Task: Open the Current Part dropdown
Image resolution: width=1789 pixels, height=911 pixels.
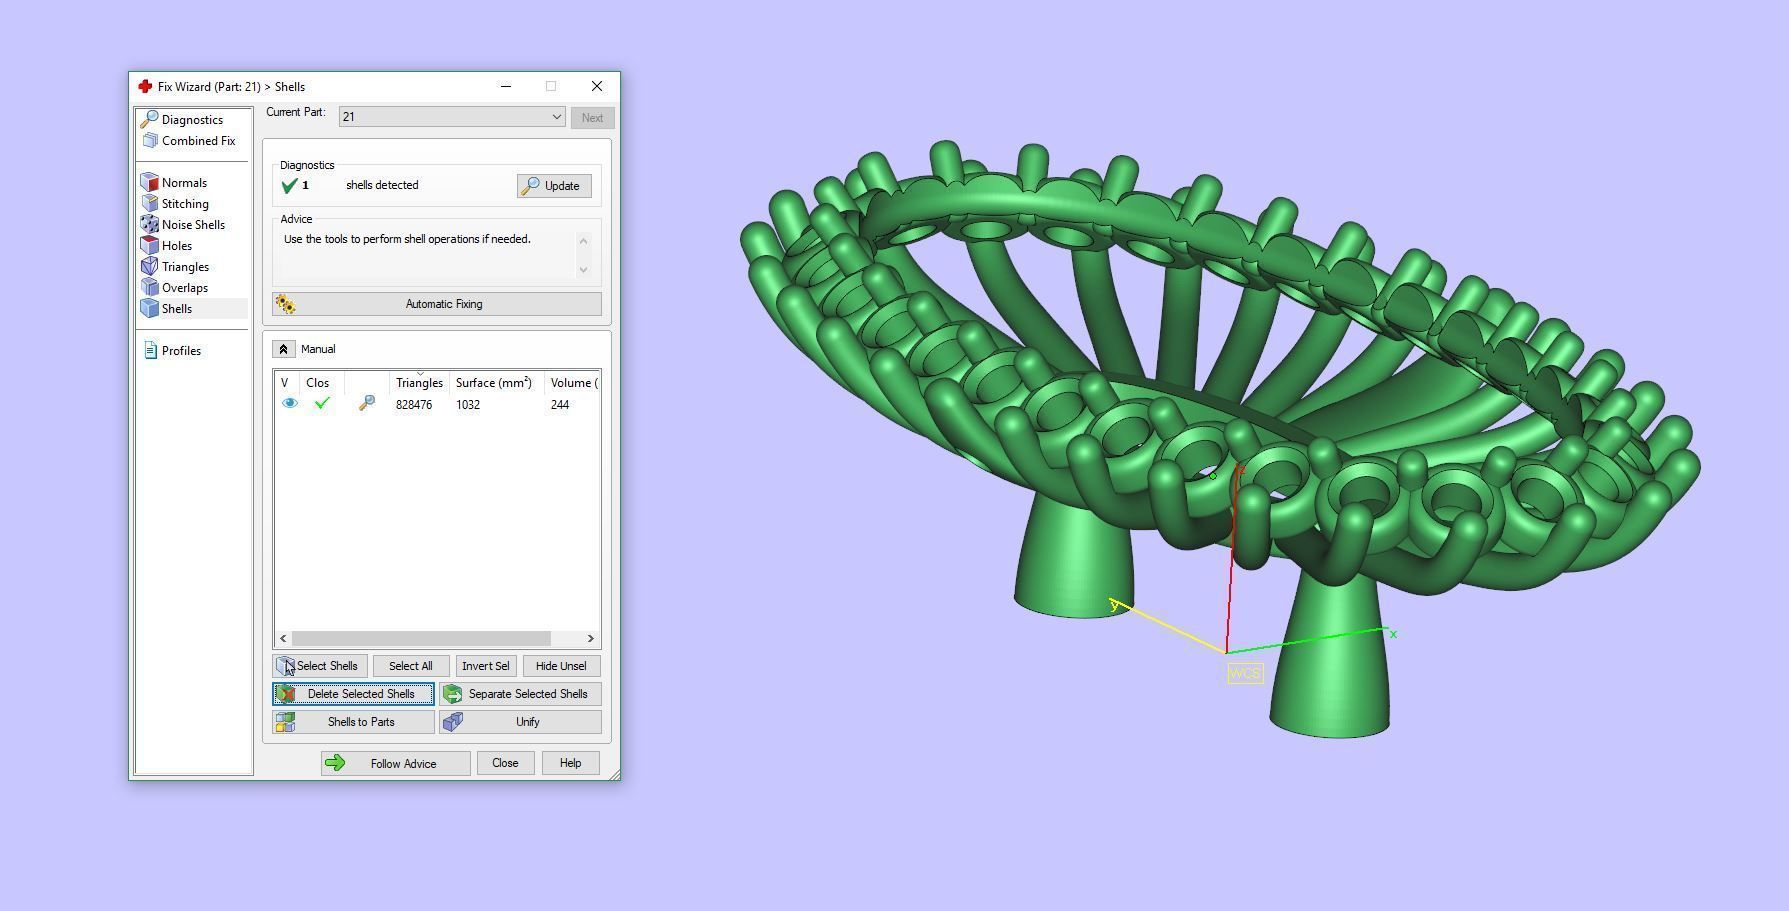Action: (451, 117)
